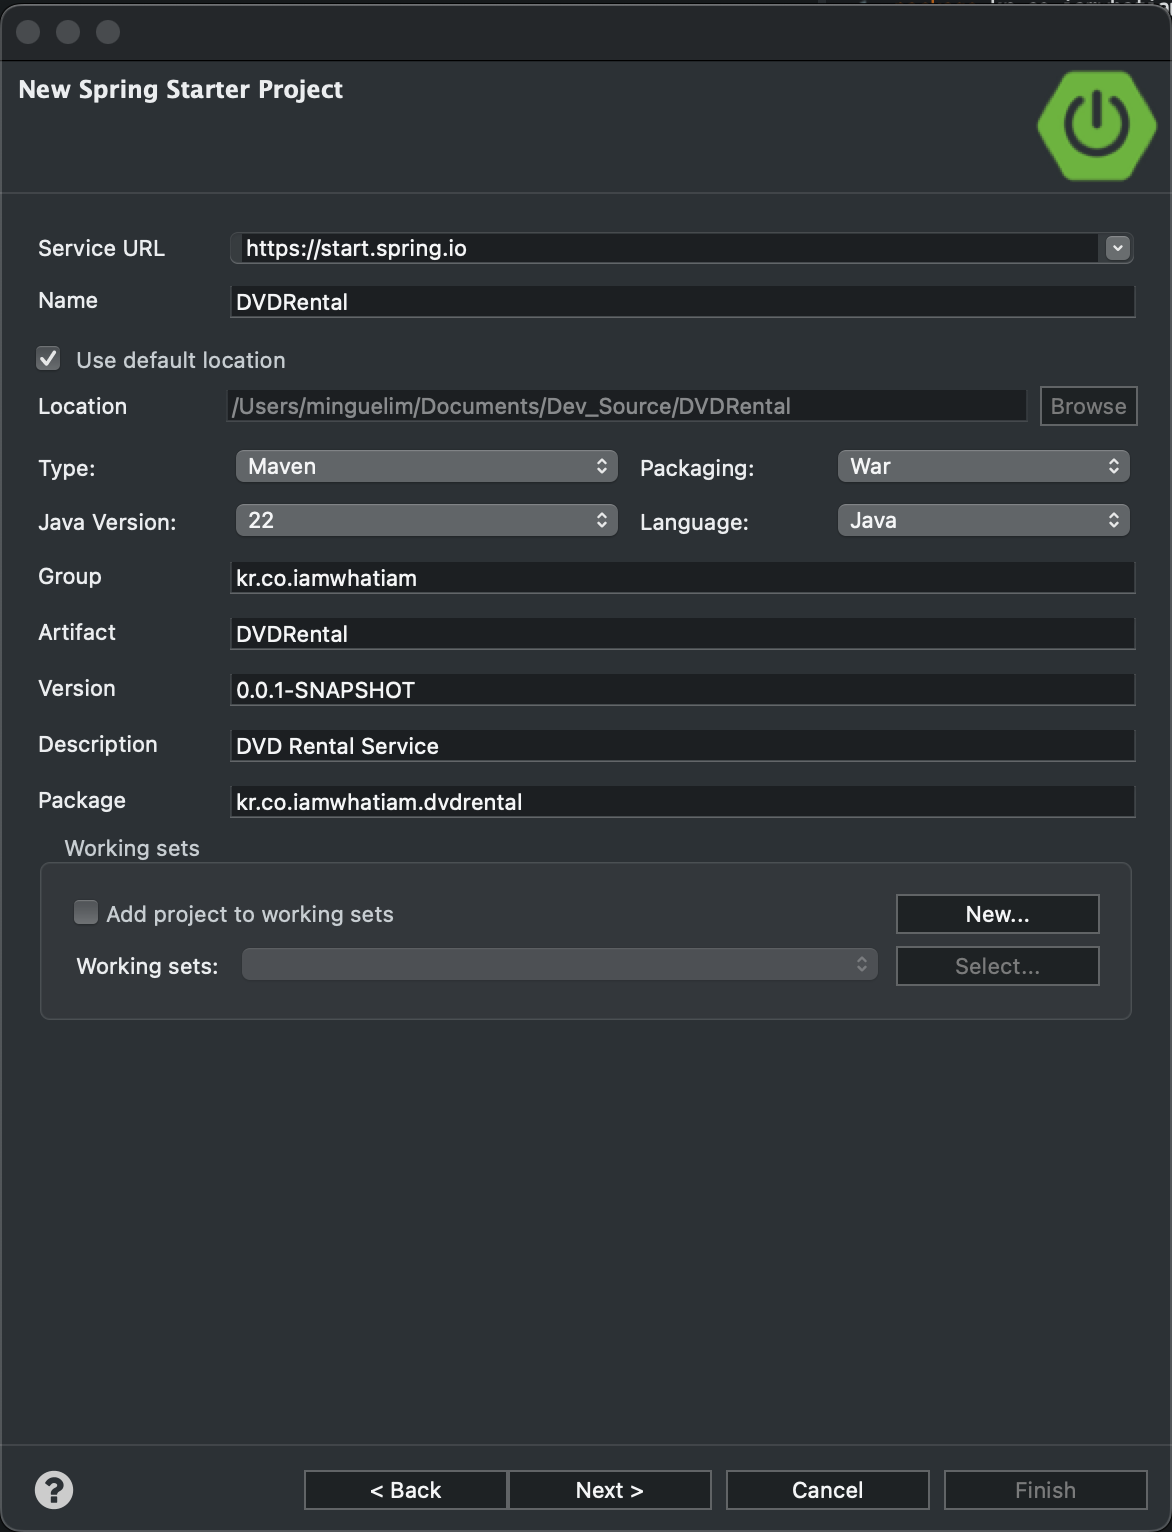
Task: Open the Packaging dropdown showing War
Action: (x=983, y=466)
